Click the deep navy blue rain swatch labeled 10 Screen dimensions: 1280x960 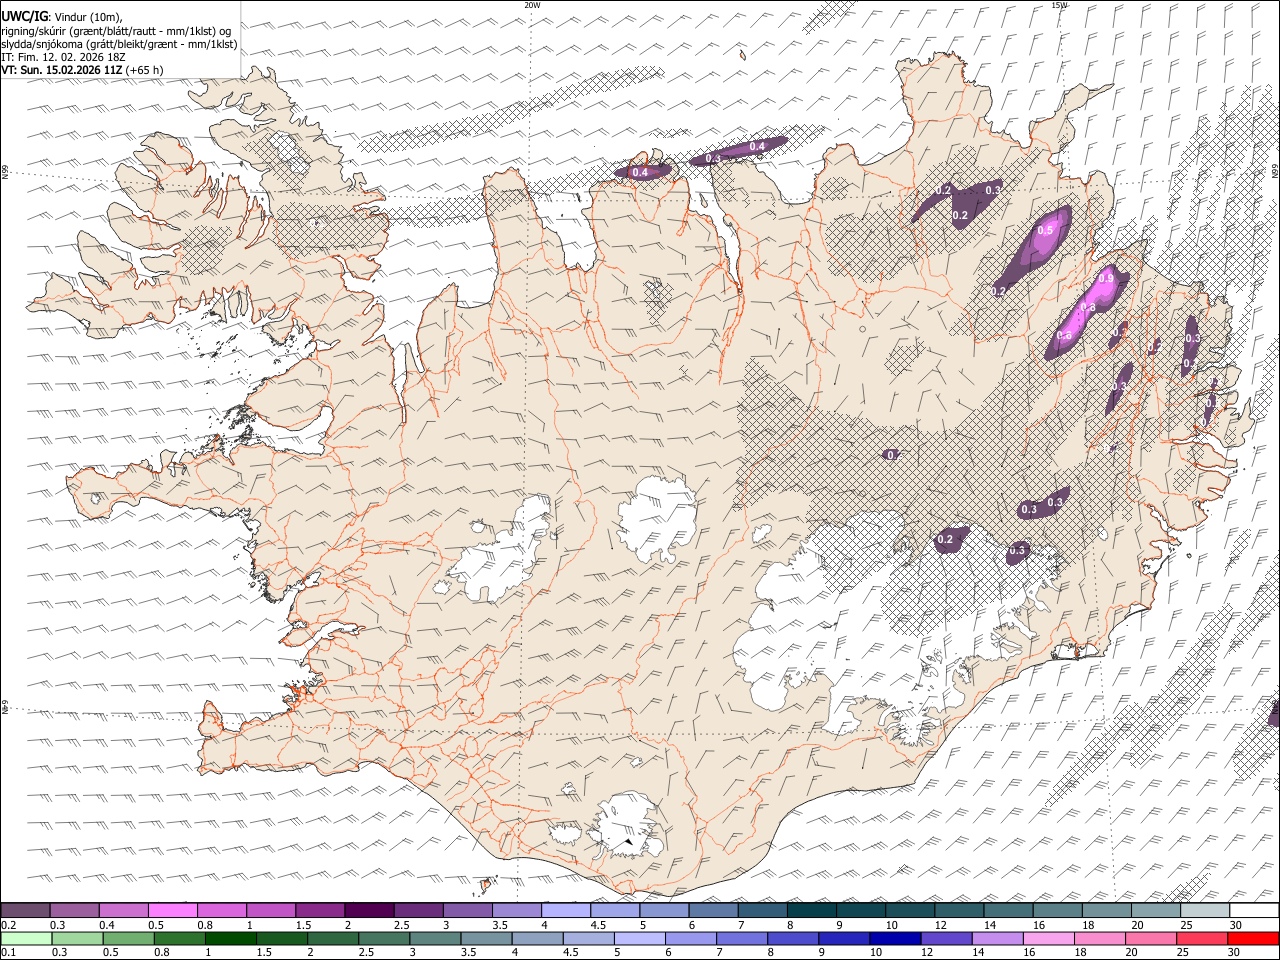pos(894,939)
